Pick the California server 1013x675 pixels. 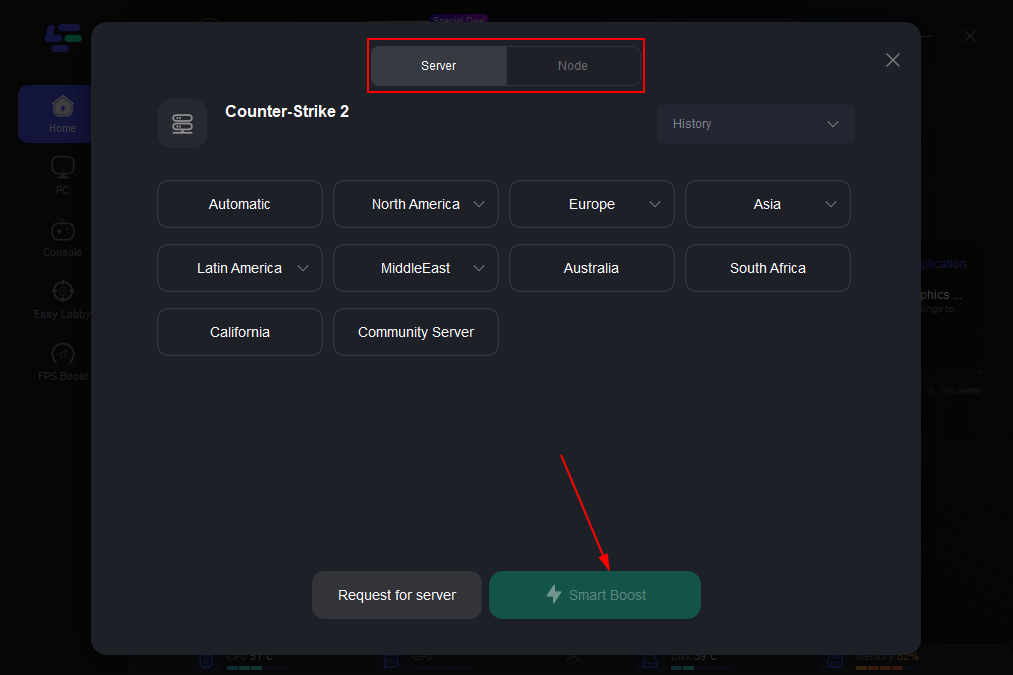coord(240,332)
